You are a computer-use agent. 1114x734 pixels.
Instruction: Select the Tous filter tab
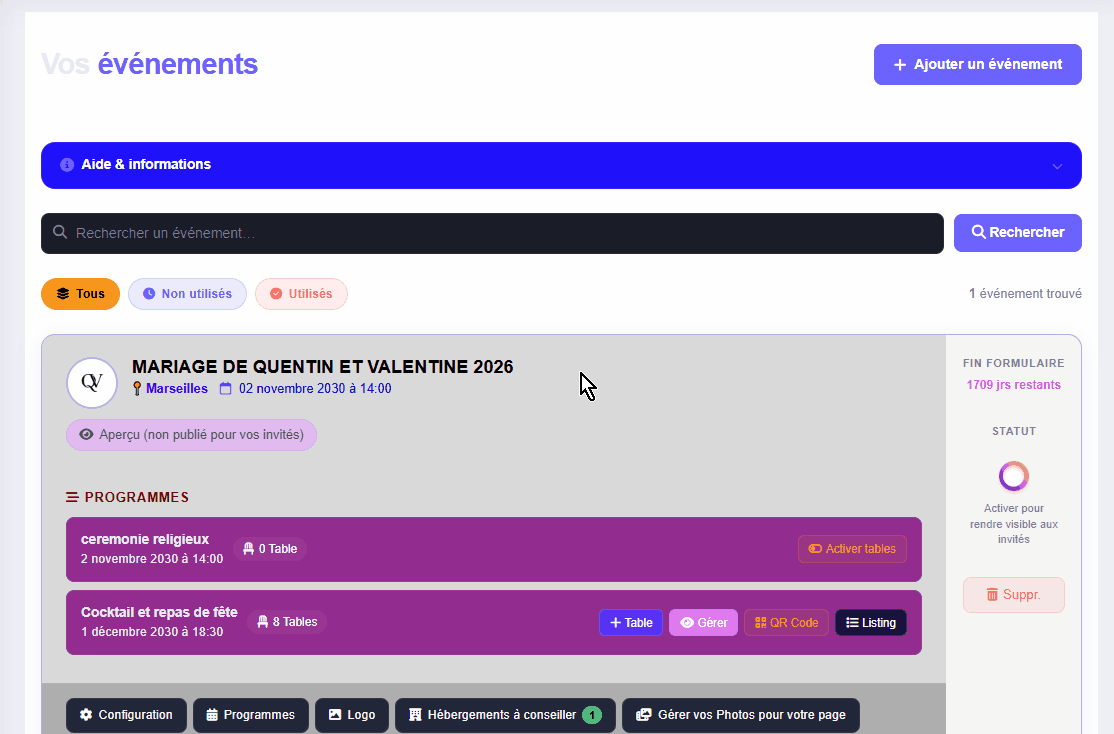pos(80,294)
